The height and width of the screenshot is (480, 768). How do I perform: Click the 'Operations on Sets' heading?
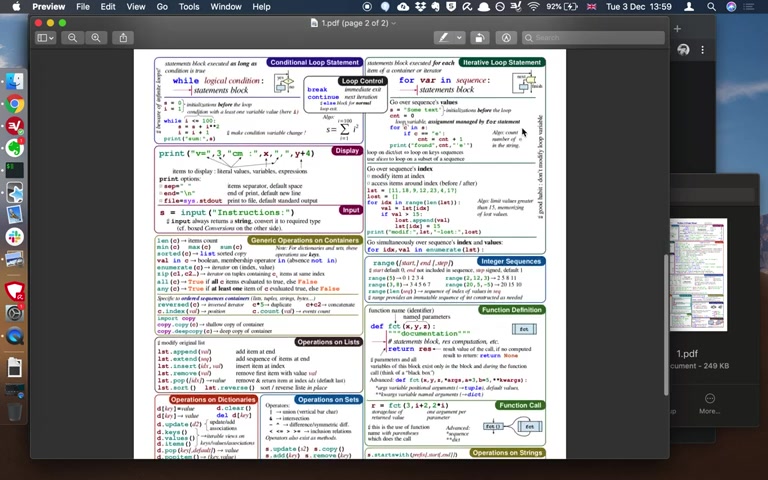(x=328, y=399)
